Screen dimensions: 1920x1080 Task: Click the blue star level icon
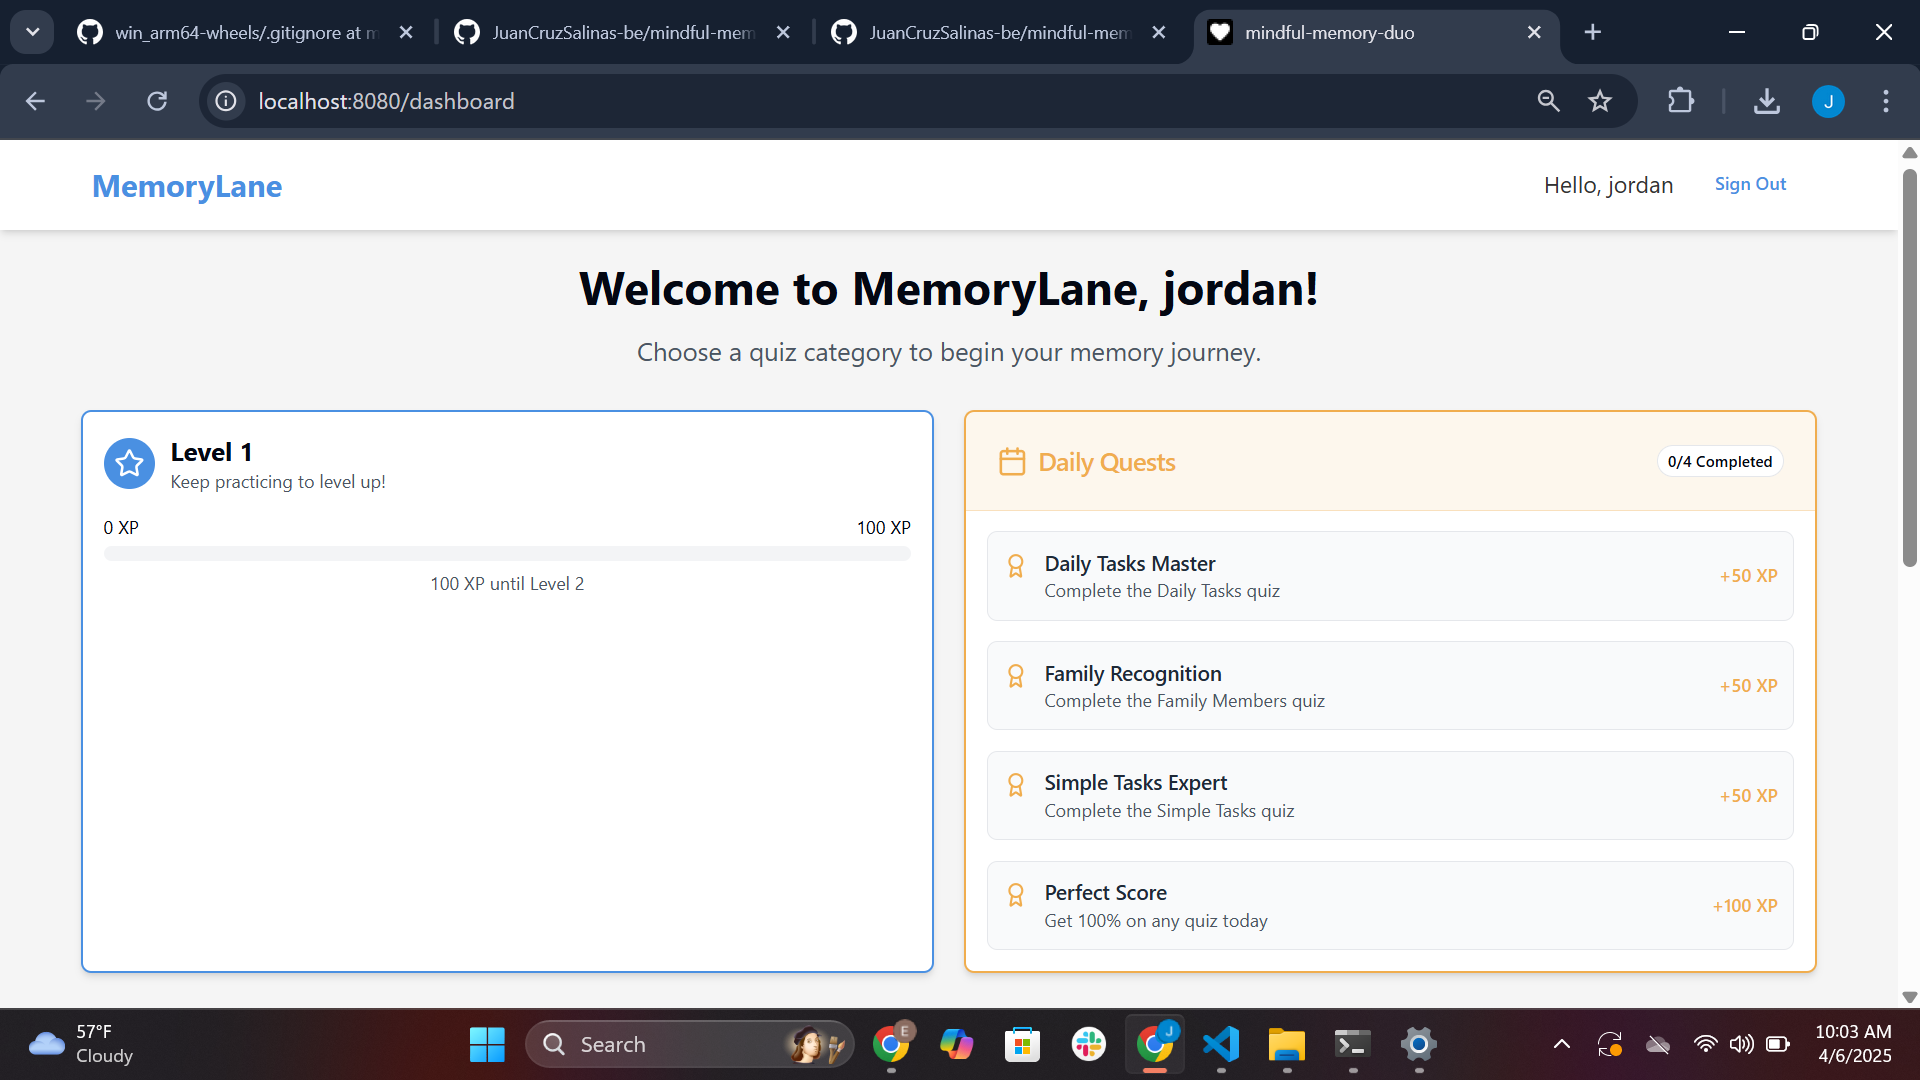129,464
